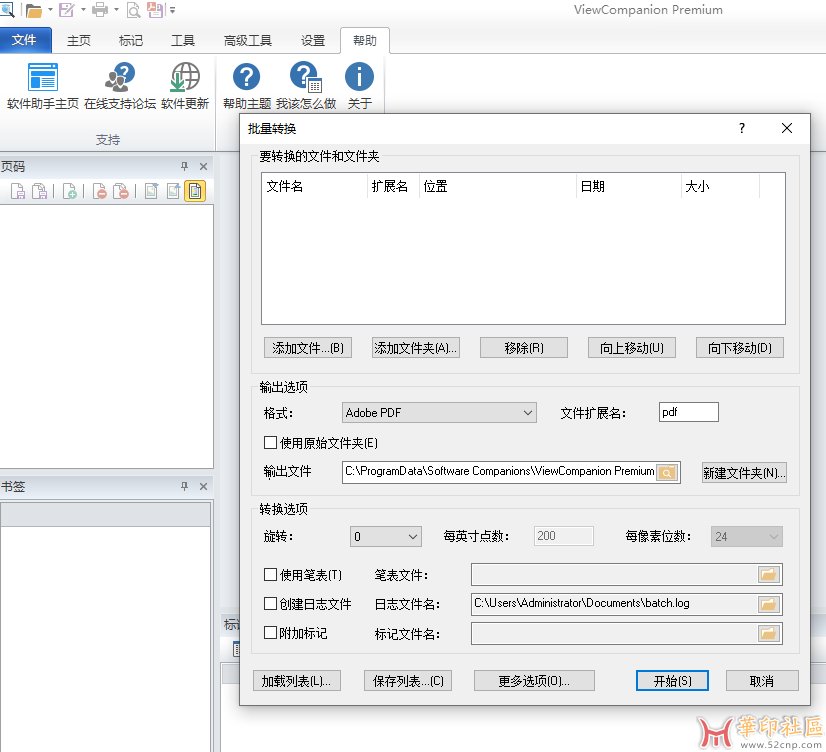Open the 格式 Adobe PDF dropdown
The width and height of the screenshot is (826, 752).
(439, 413)
